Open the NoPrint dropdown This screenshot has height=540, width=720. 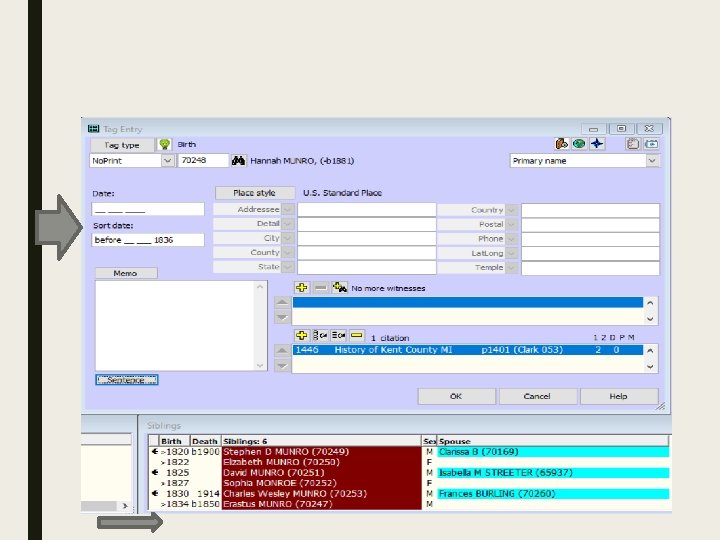tap(167, 160)
